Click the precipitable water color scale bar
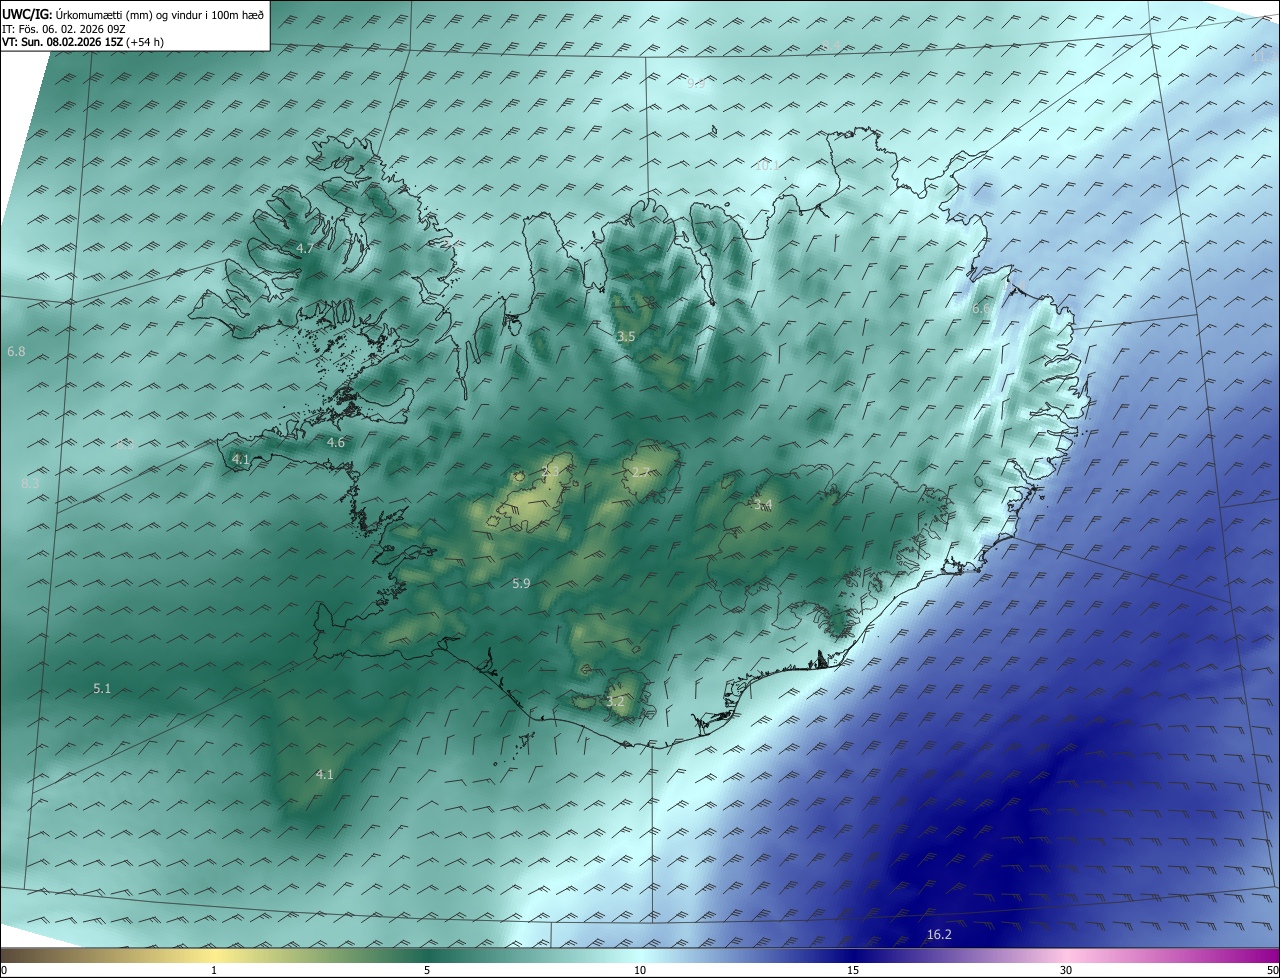 pyautogui.click(x=640, y=956)
